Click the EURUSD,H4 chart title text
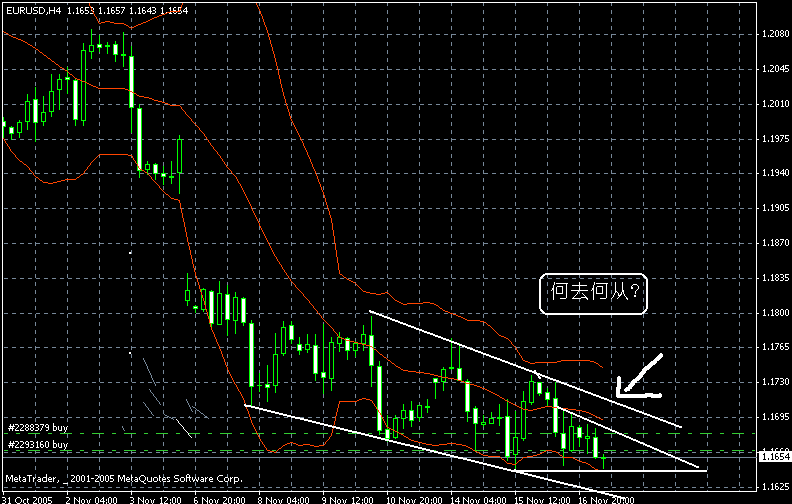Image resolution: width=792 pixels, height=504 pixels. click(33, 10)
